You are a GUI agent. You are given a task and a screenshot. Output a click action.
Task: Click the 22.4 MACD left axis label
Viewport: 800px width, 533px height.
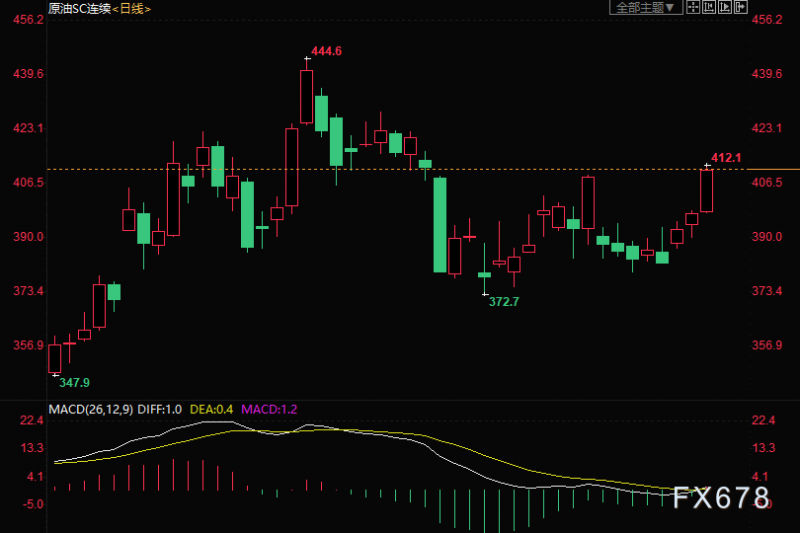pos(32,420)
